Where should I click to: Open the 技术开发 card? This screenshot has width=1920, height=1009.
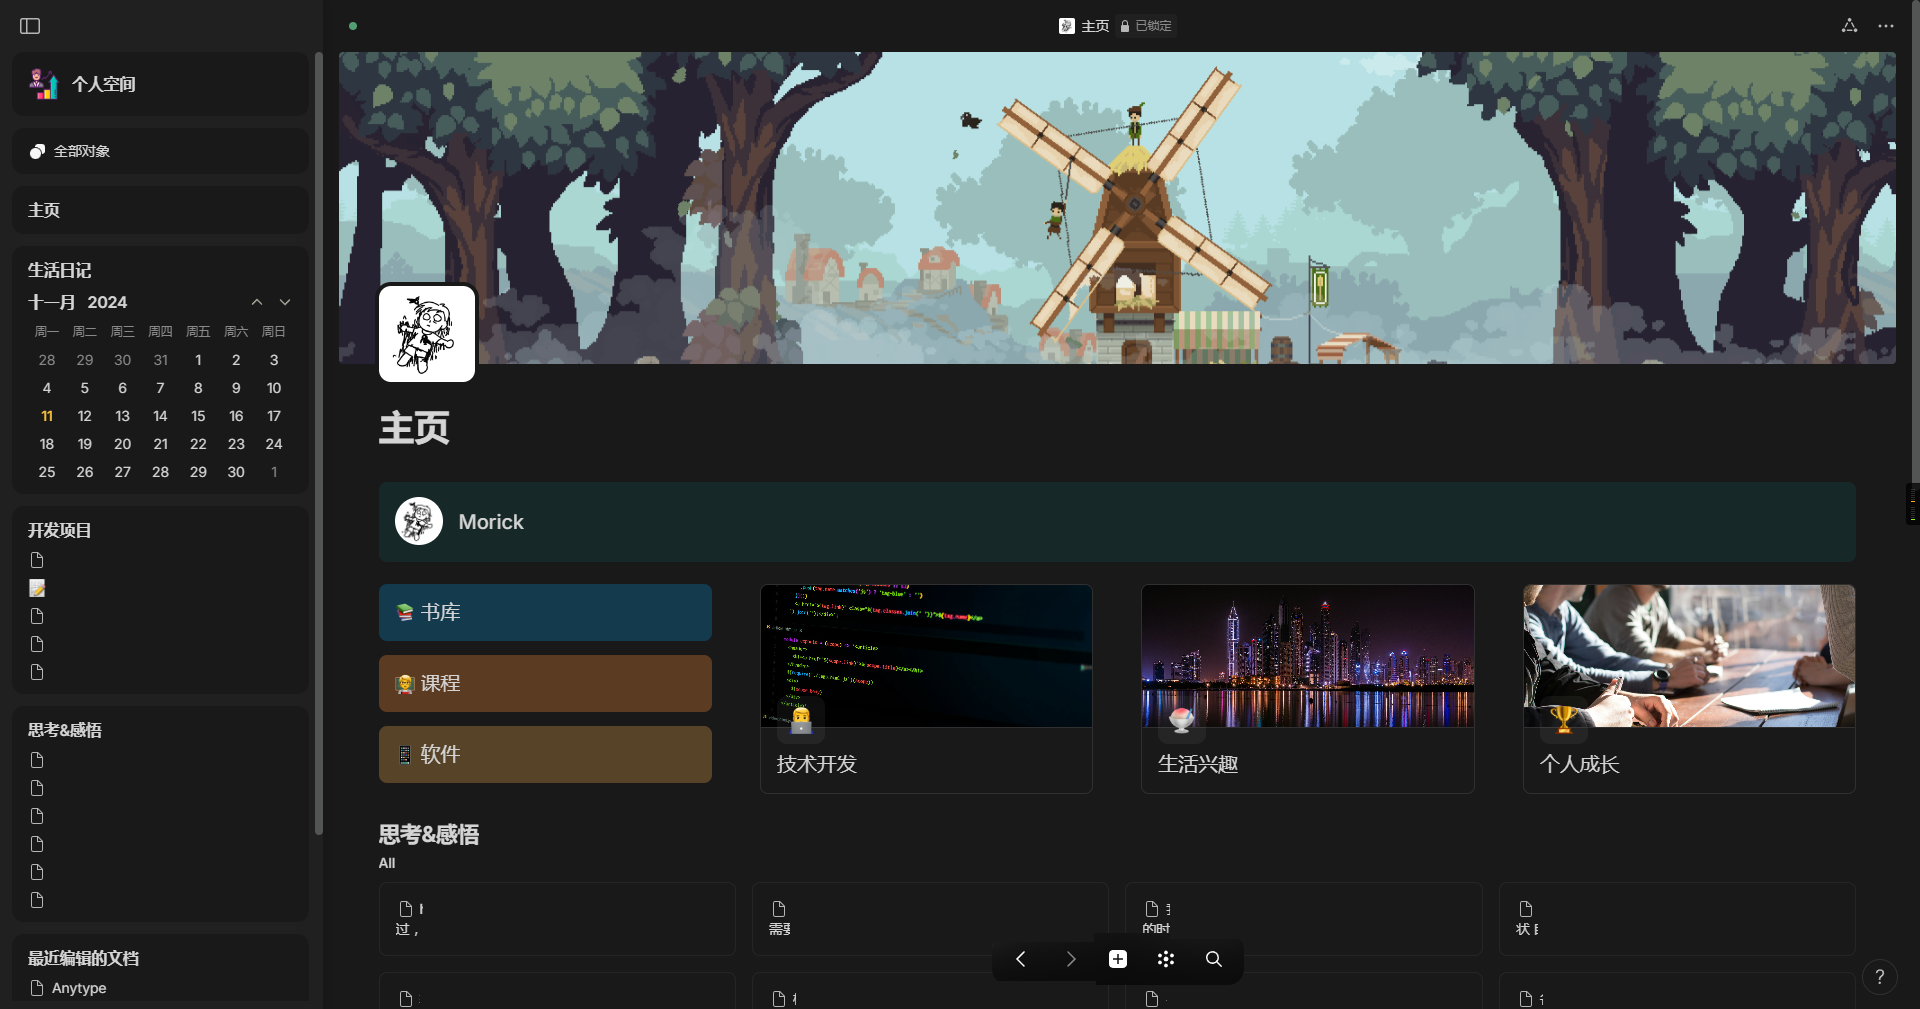coord(926,688)
